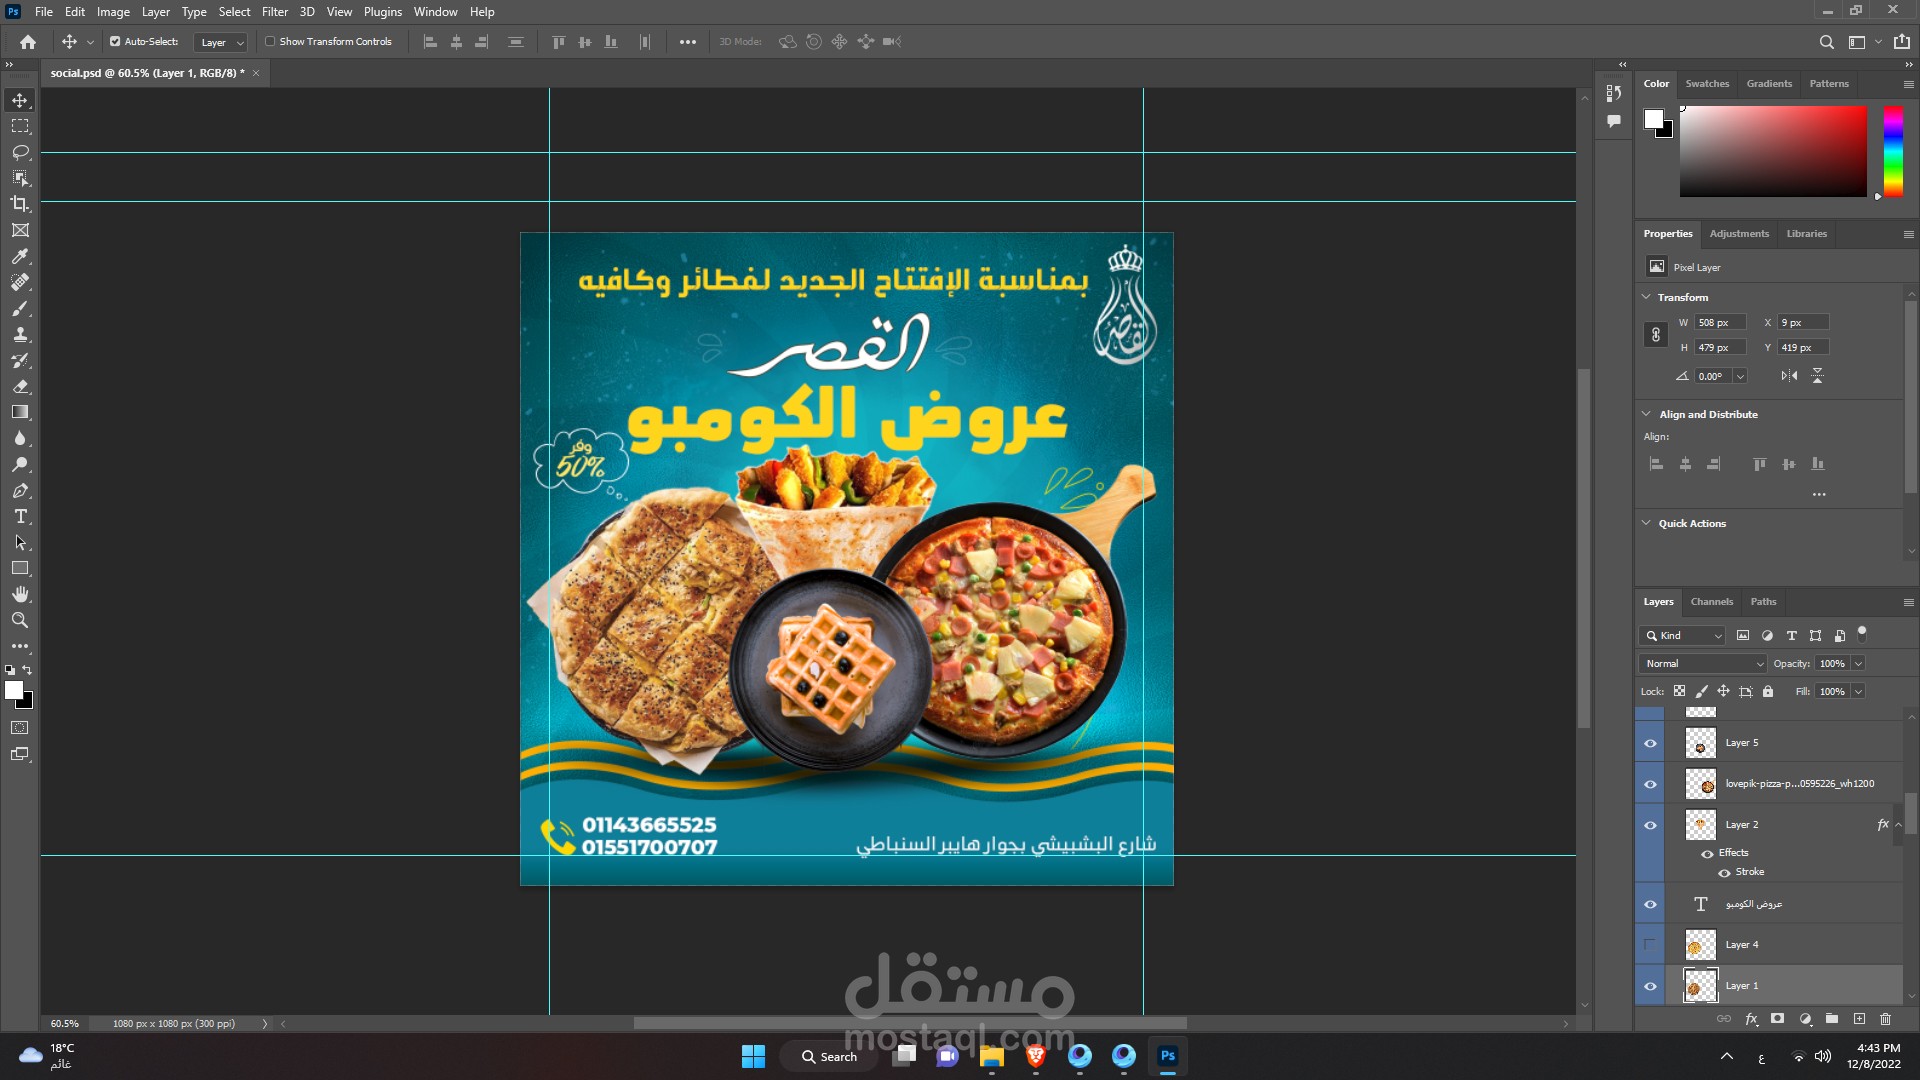Show hidden Layer 4 visibility box
Screen dimensions: 1920x1080
1650,945
